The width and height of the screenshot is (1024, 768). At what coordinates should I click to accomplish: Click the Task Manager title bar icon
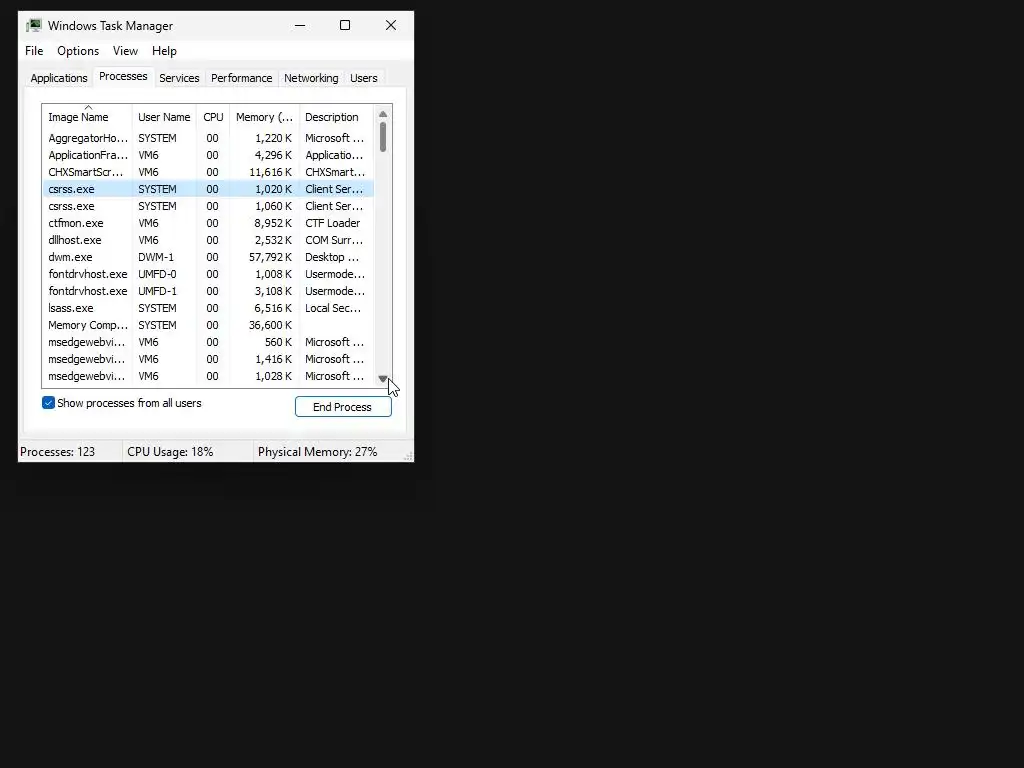[34, 25]
